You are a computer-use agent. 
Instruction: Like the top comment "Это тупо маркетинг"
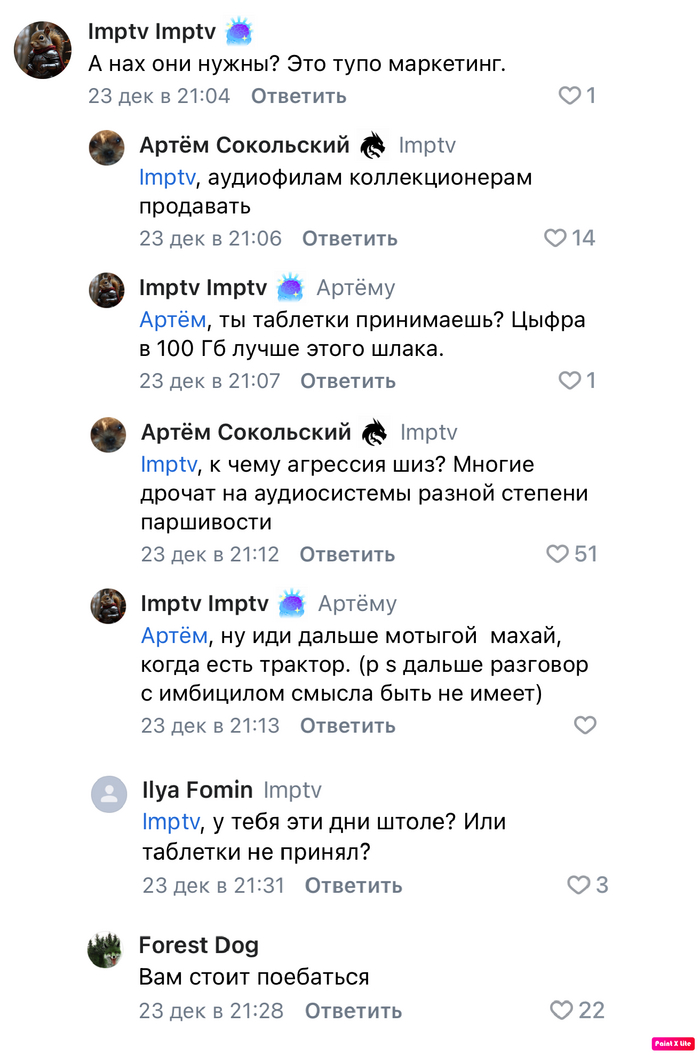click(569, 96)
